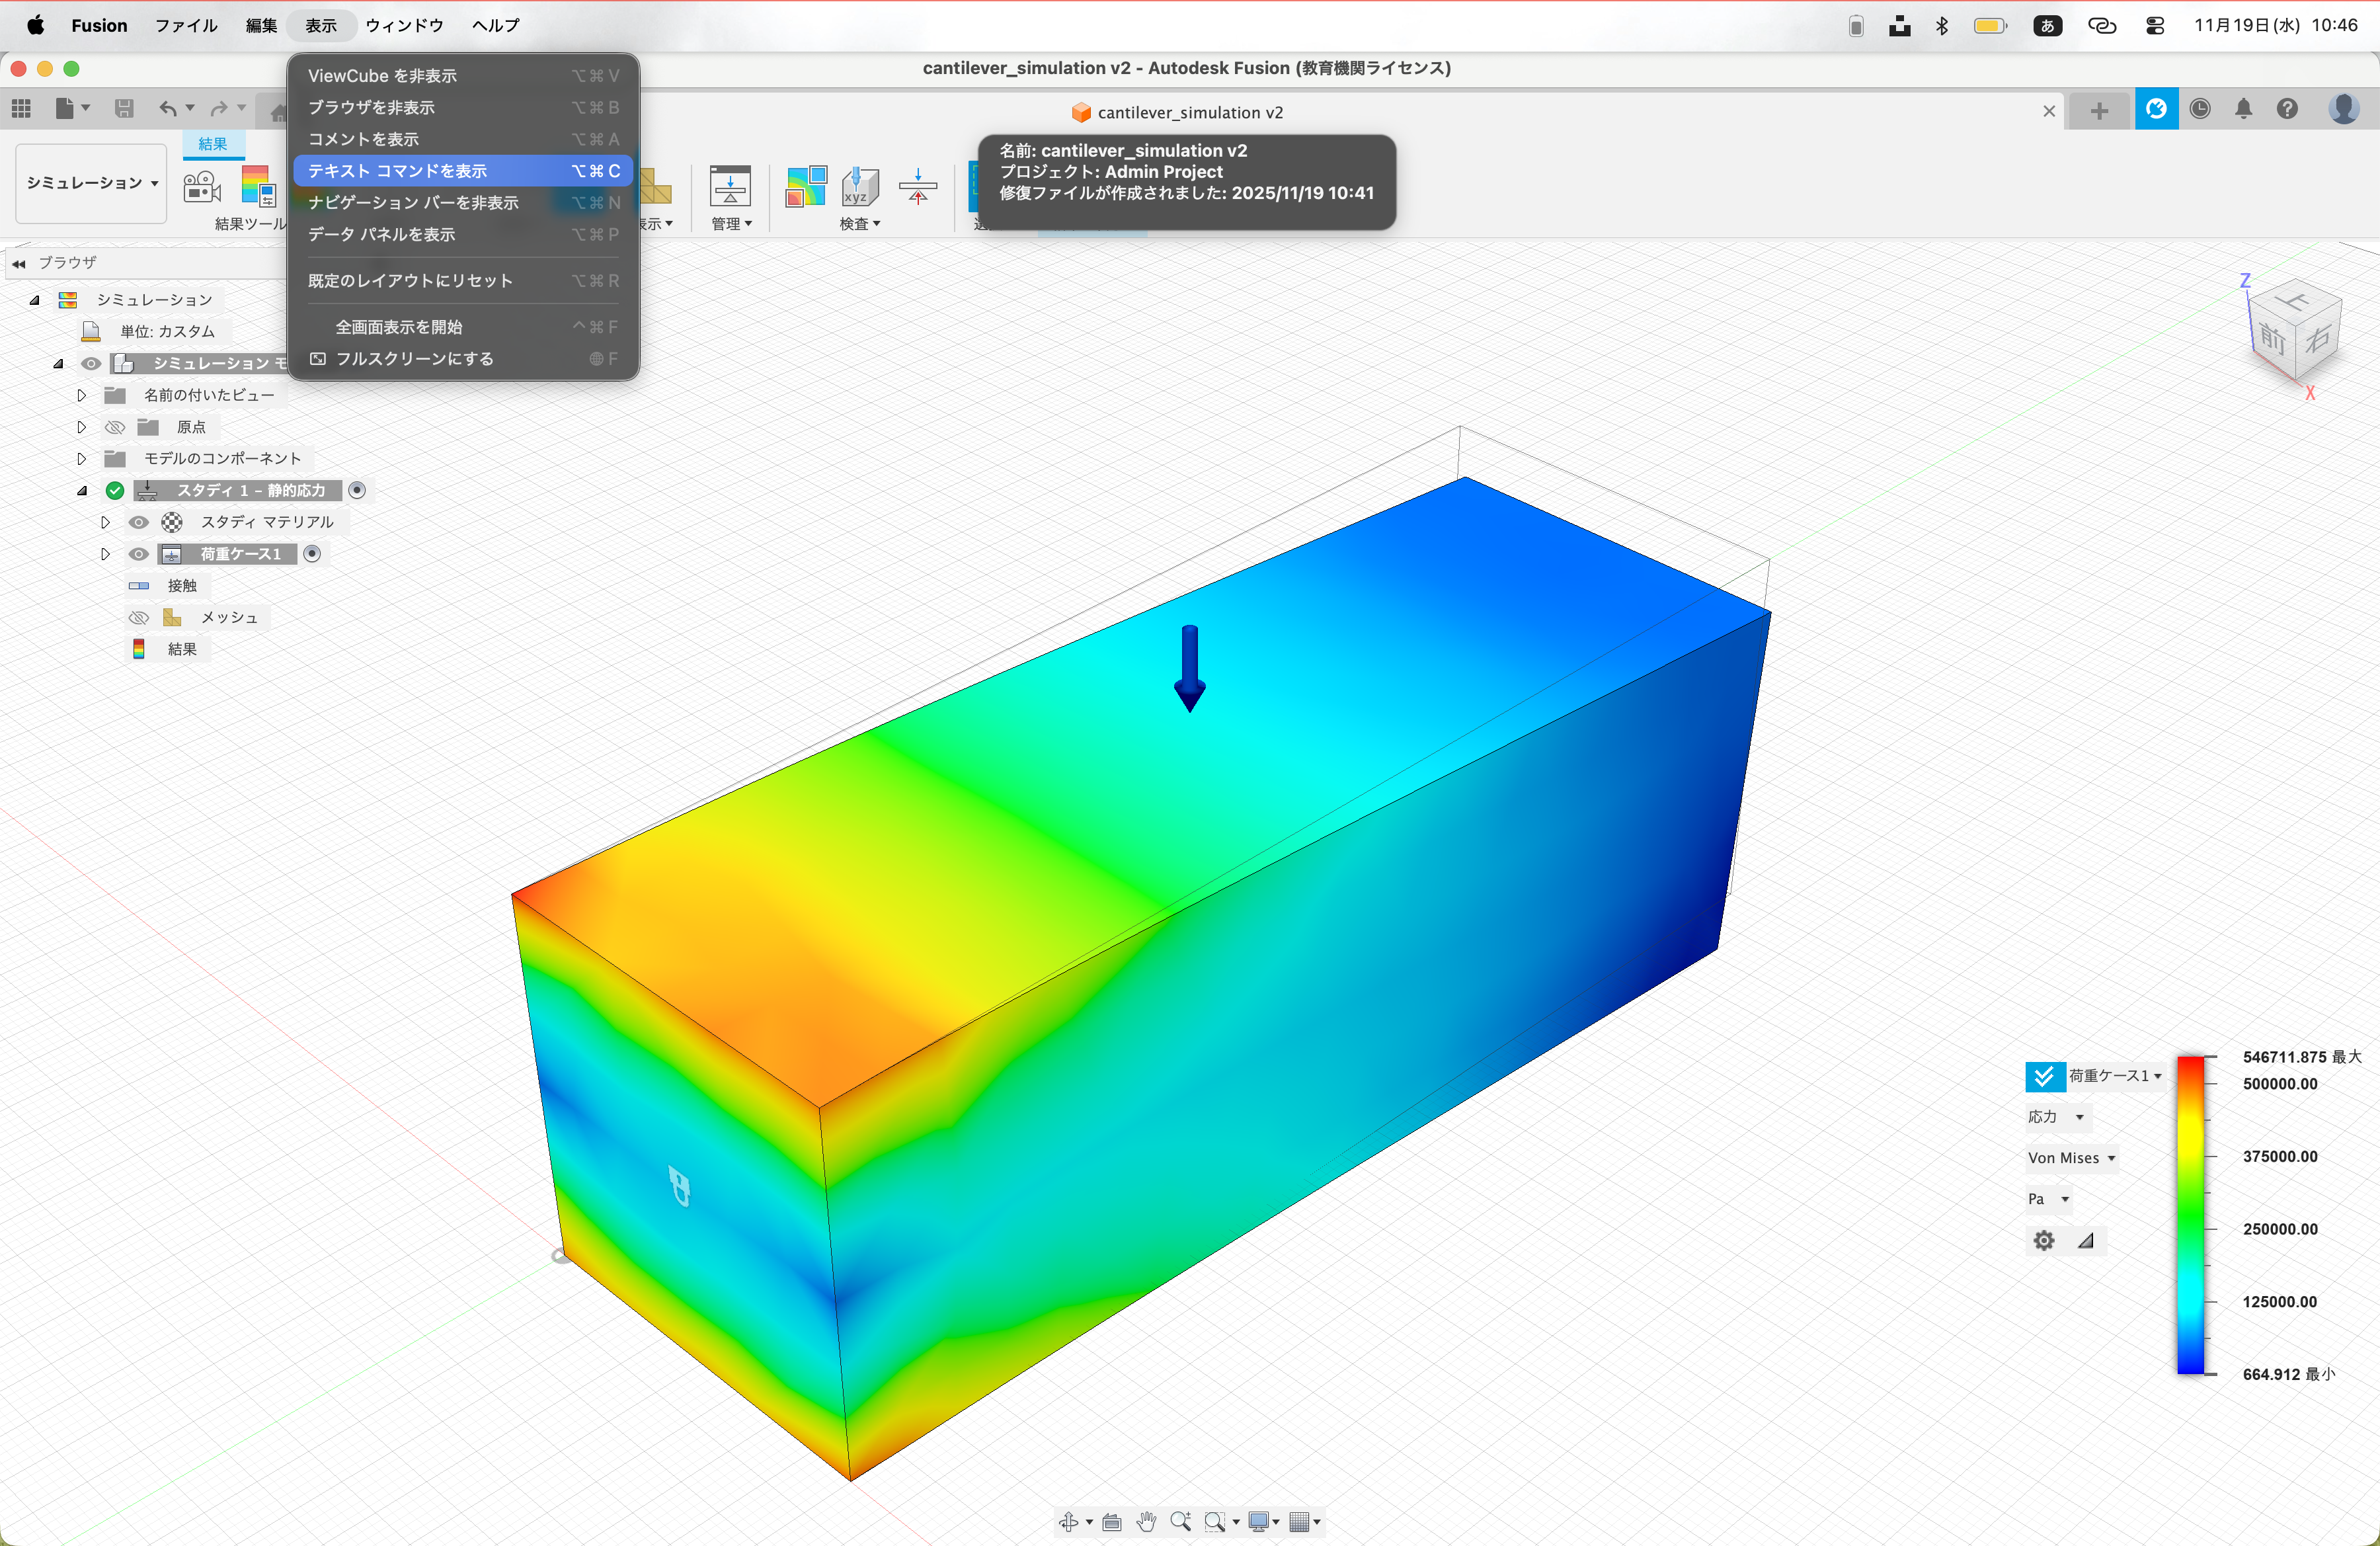This screenshot has width=2380, height=1546.
Task: Open the ウィンドウ menu
Action: pyautogui.click(x=404, y=25)
